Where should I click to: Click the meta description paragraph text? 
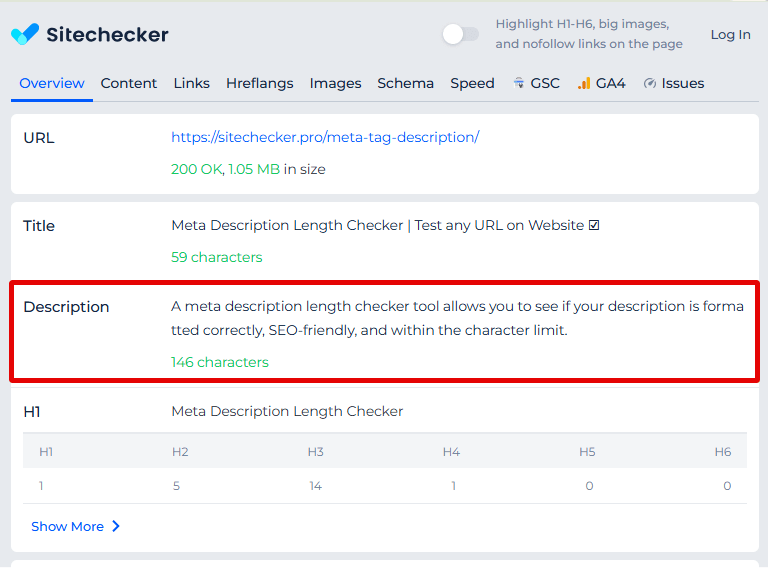tap(457, 318)
